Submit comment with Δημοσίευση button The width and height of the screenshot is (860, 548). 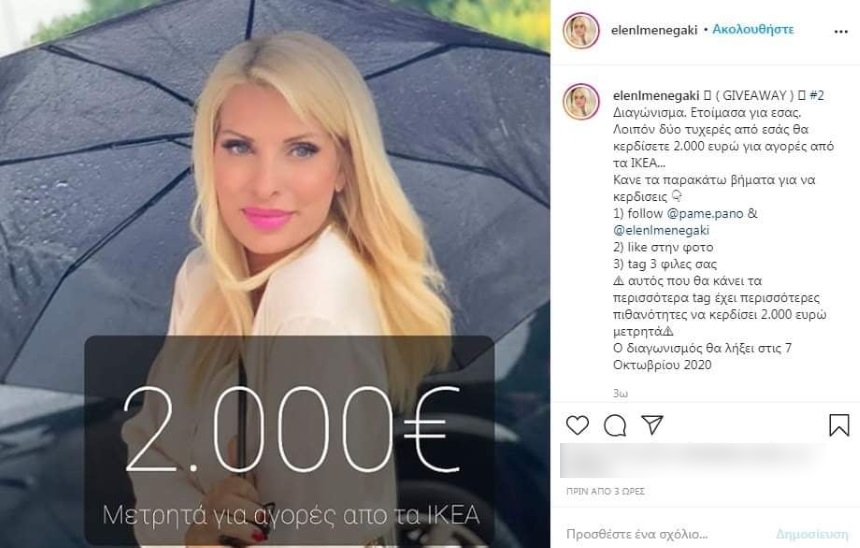pos(812,534)
